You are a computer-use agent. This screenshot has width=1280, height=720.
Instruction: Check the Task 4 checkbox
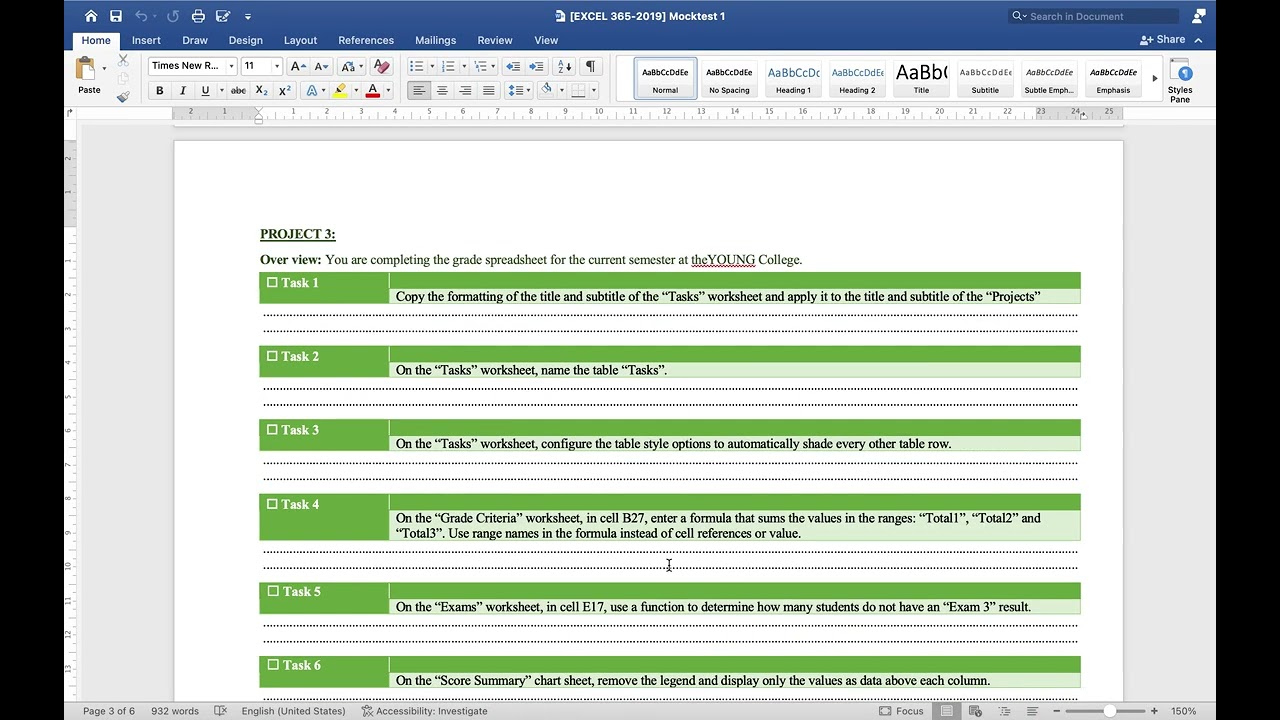(272, 504)
